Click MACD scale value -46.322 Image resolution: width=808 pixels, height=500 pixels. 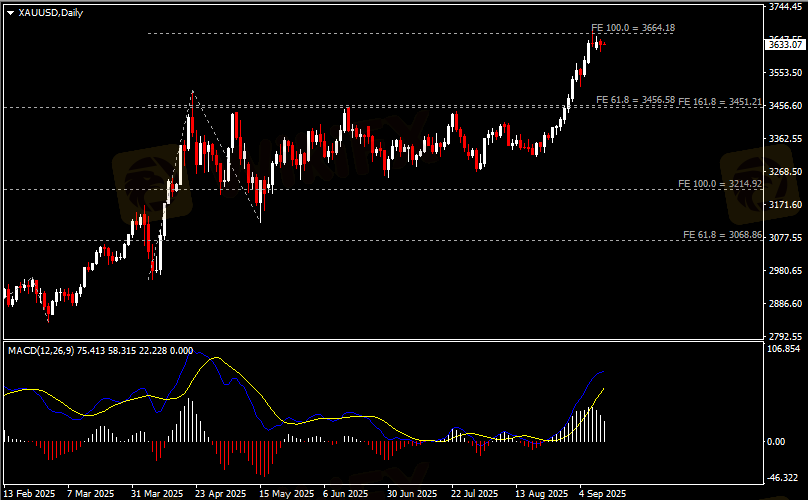783,478
